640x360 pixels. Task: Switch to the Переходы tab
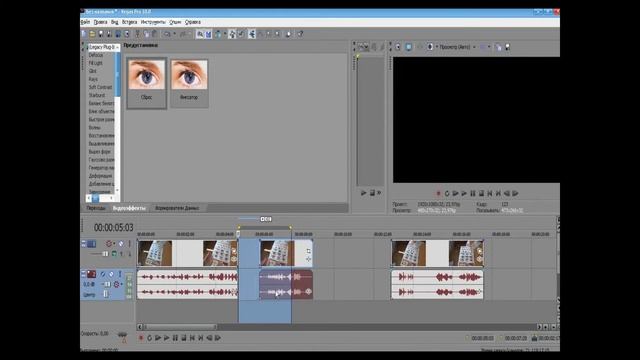pyautogui.click(x=96, y=208)
